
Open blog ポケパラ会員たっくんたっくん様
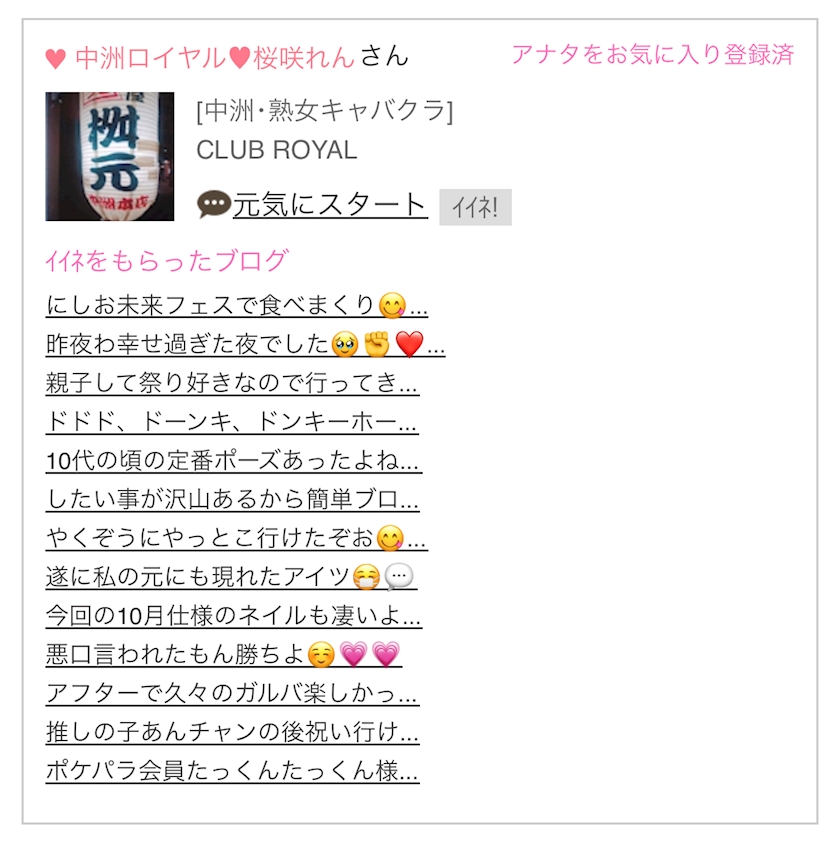(x=232, y=770)
